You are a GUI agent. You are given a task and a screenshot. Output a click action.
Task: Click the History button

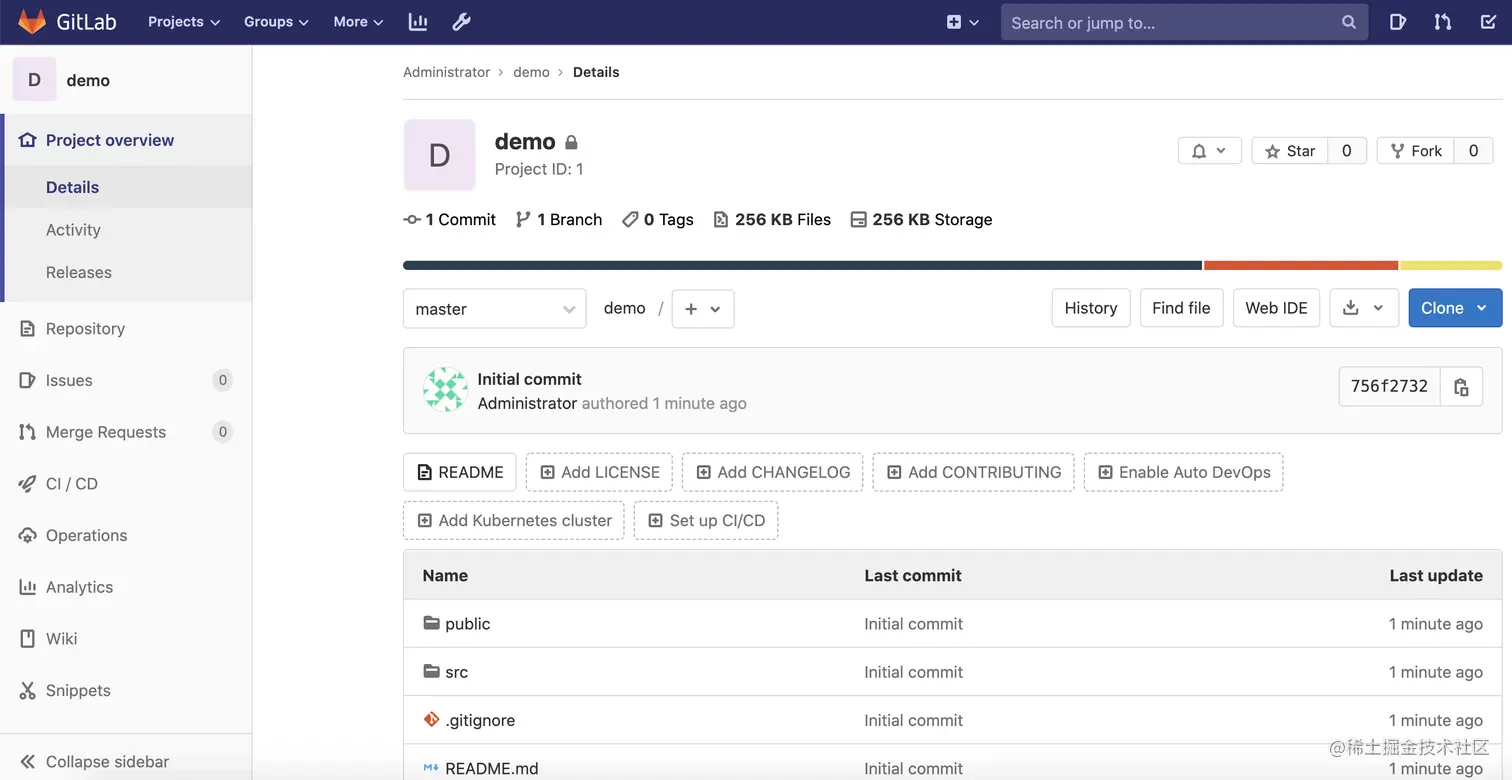point(1091,308)
